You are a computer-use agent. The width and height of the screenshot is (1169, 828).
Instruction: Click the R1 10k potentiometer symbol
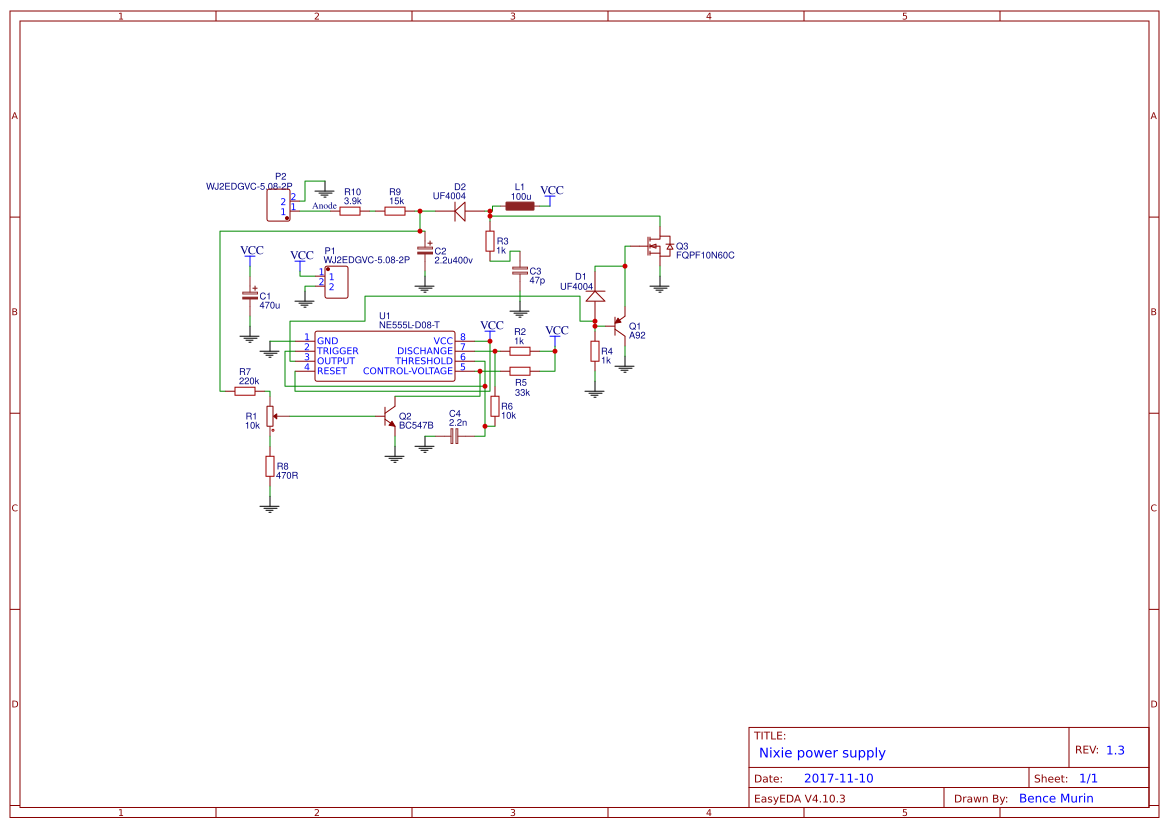pos(270,417)
